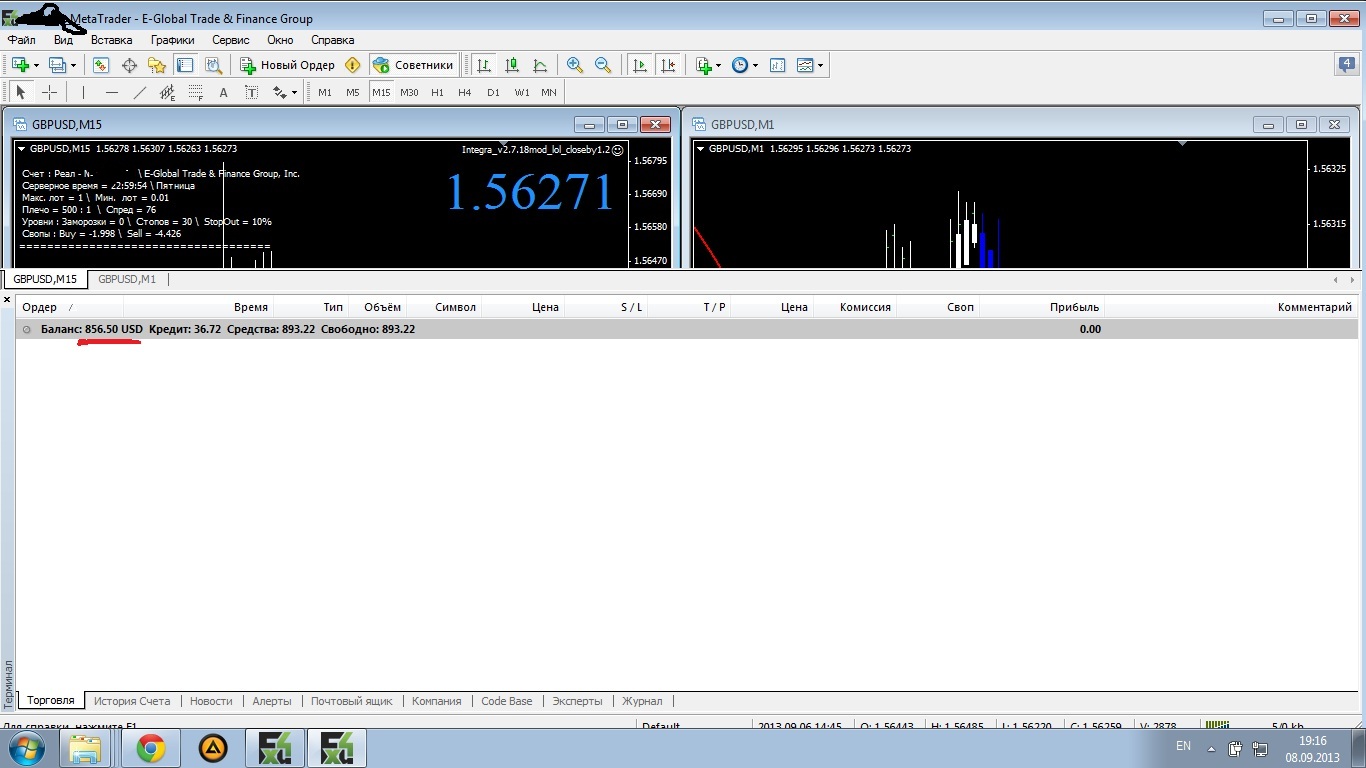The image size is (1366, 768).
Task: Open the Strategy Tester icon
Action: click(213, 65)
